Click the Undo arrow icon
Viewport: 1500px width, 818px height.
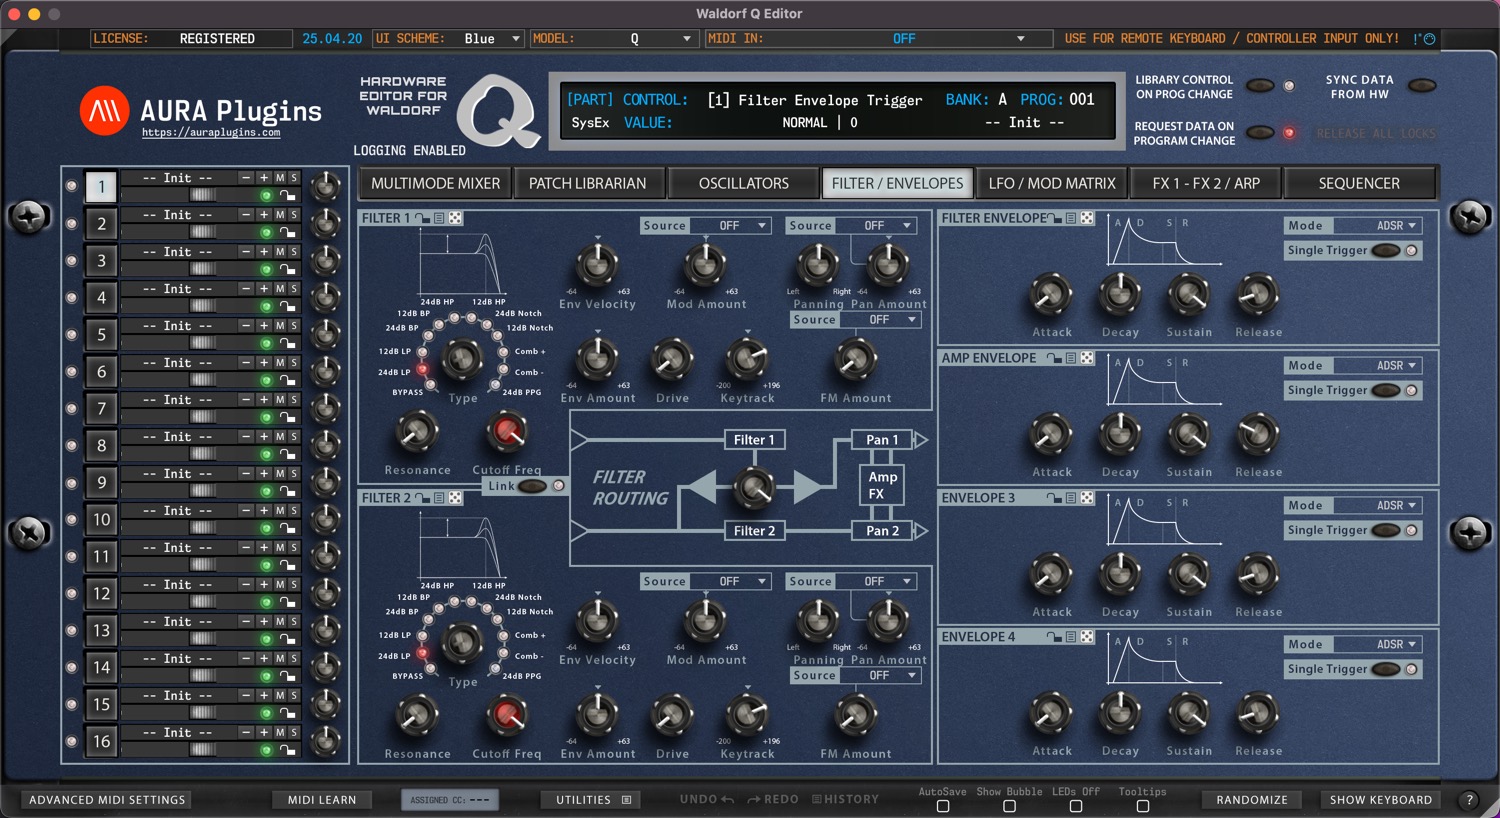727,799
